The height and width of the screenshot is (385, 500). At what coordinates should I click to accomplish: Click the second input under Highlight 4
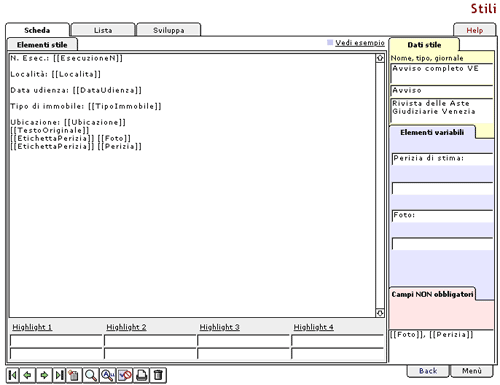point(338,353)
